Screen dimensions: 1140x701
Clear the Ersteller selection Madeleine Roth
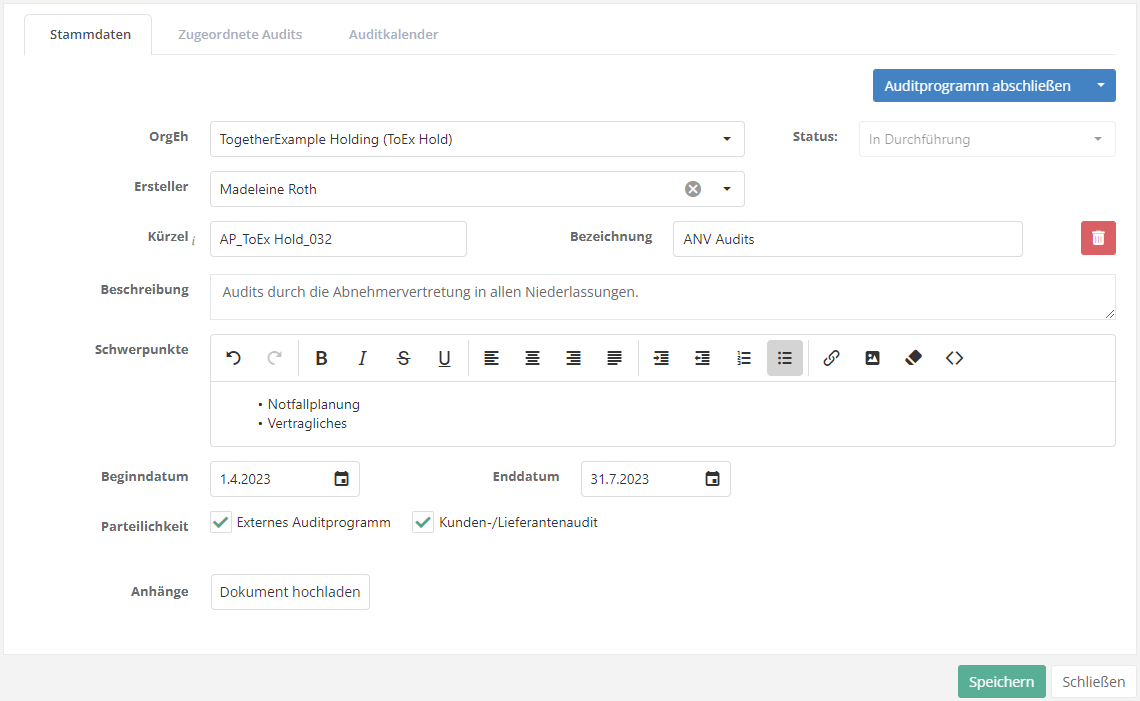[x=692, y=189]
